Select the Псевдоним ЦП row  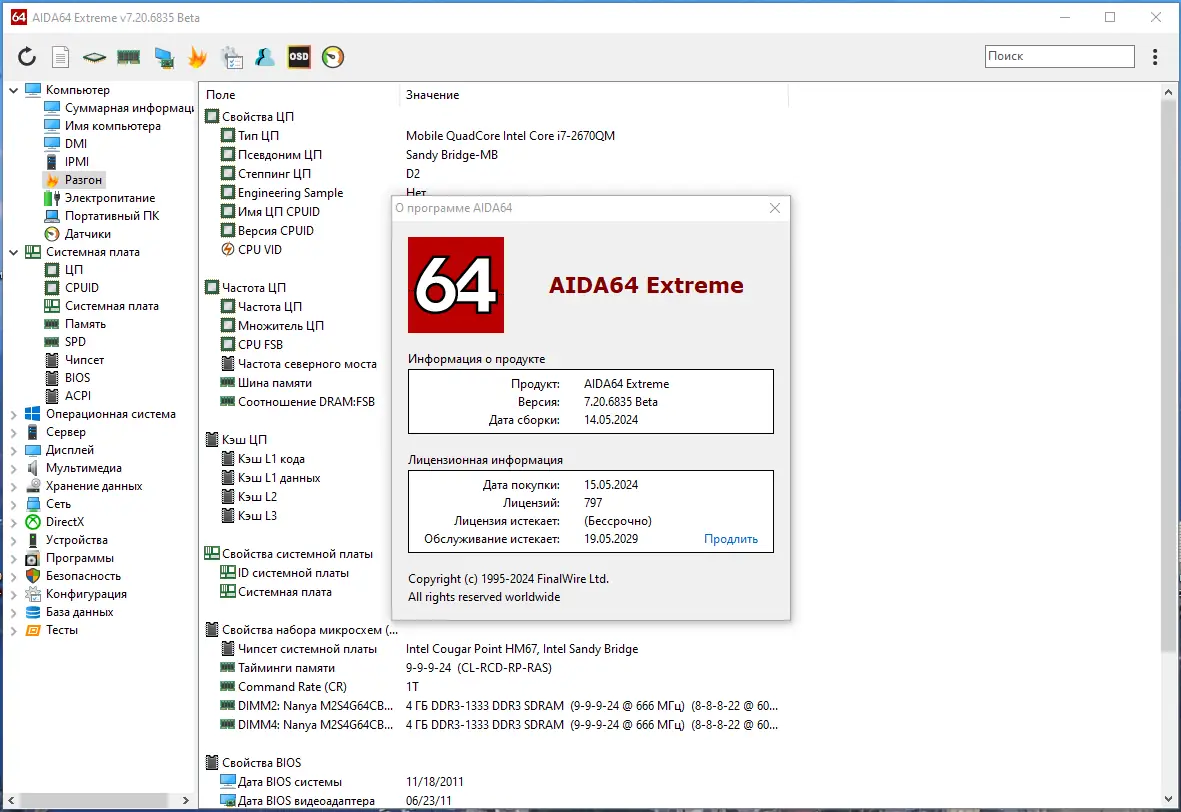(x=497, y=155)
